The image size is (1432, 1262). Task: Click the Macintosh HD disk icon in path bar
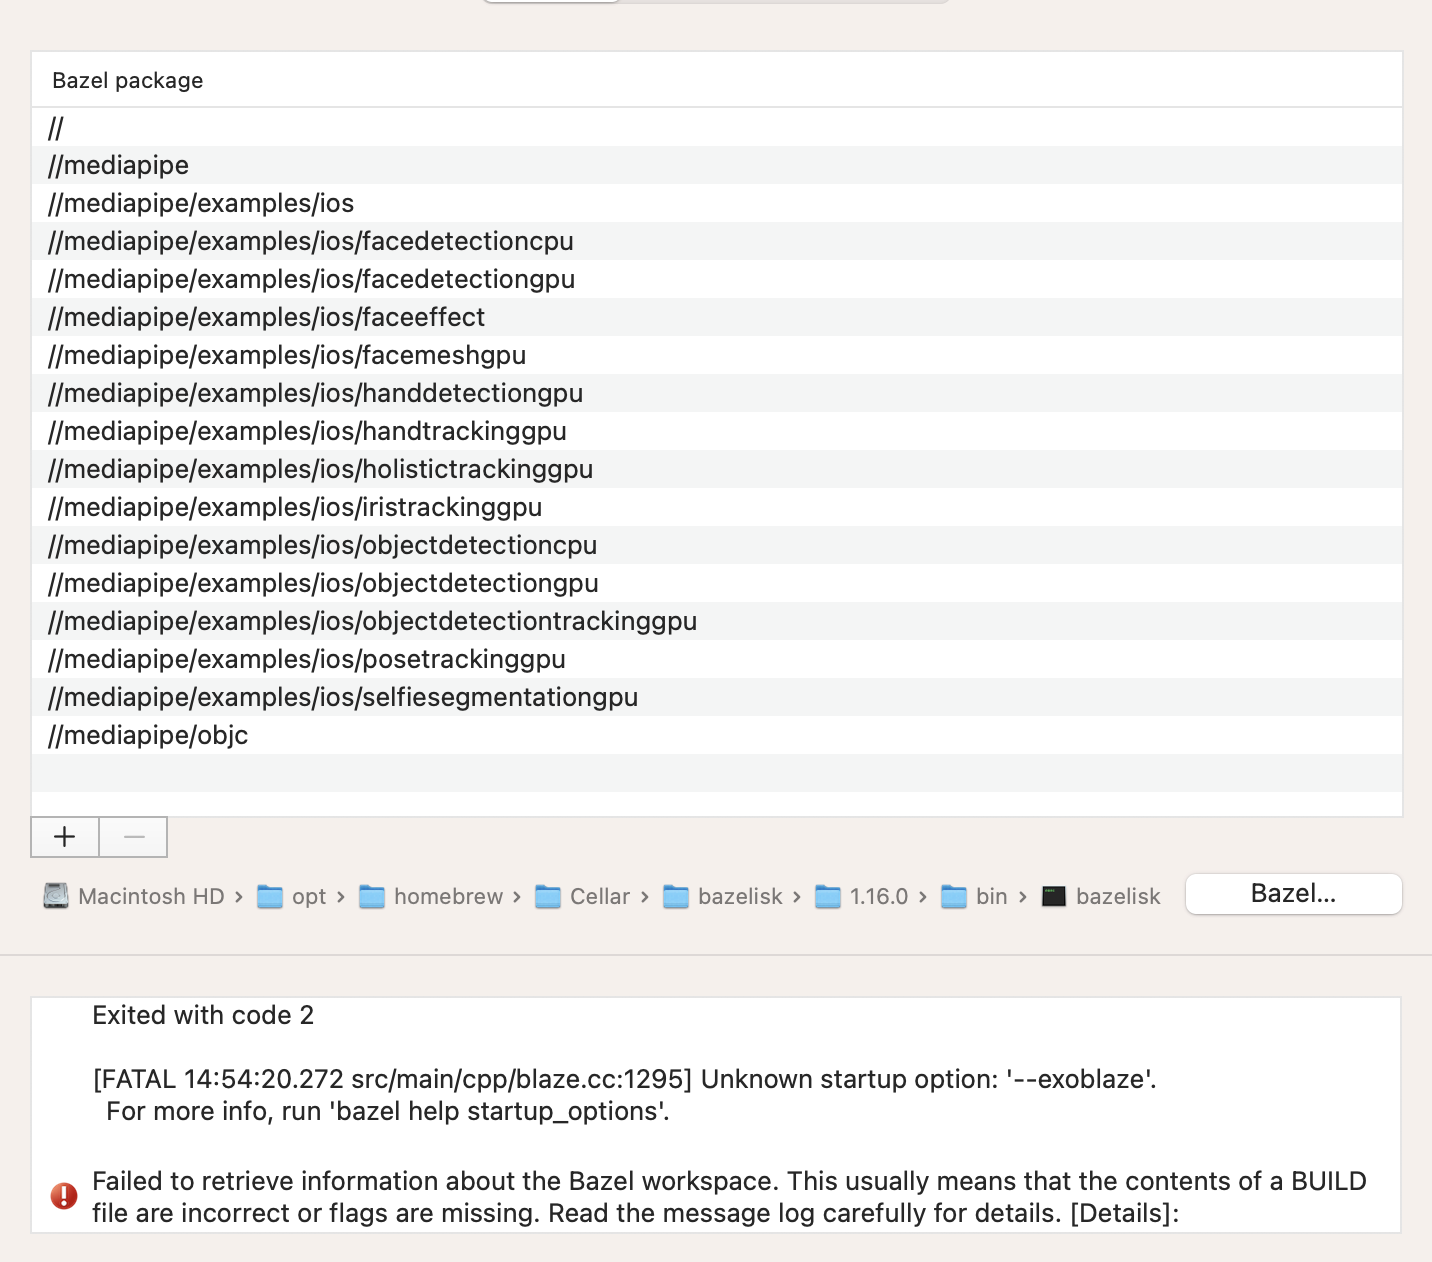point(56,896)
